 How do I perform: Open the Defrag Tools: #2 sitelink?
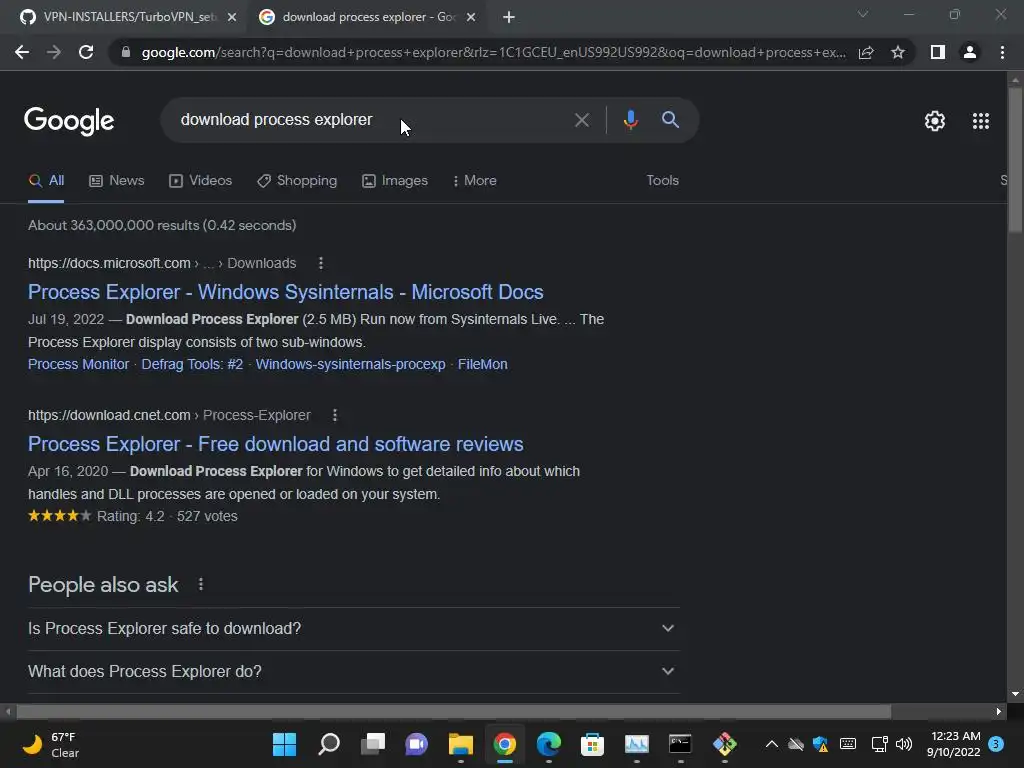click(192, 364)
